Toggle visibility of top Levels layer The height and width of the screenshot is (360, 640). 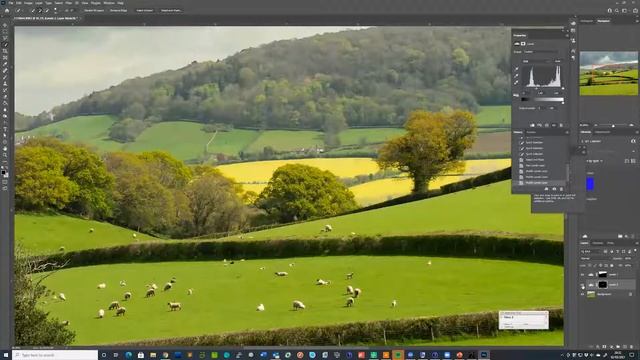pos(582,275)
